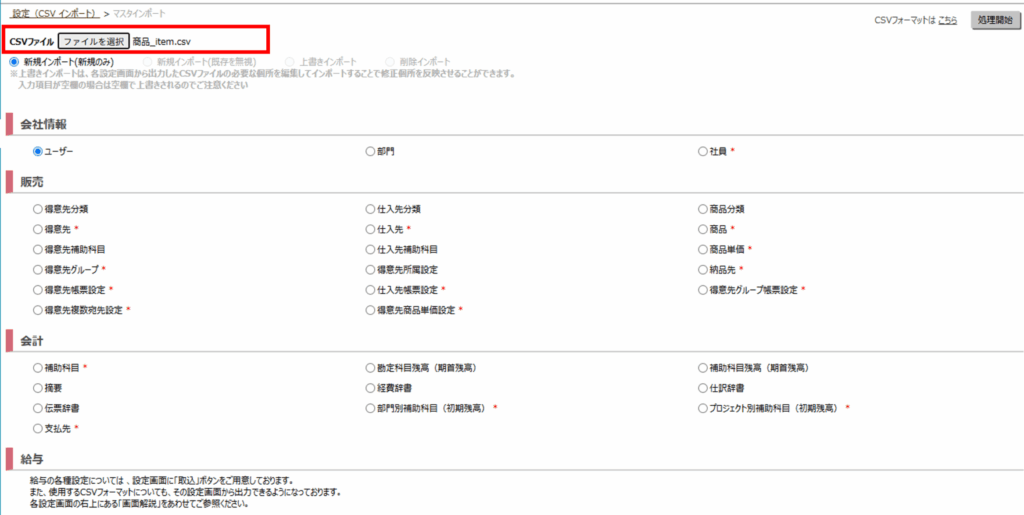Select the 補助科目 radio option under 会計
This screenshot has height=515, width=1024.
38,368
